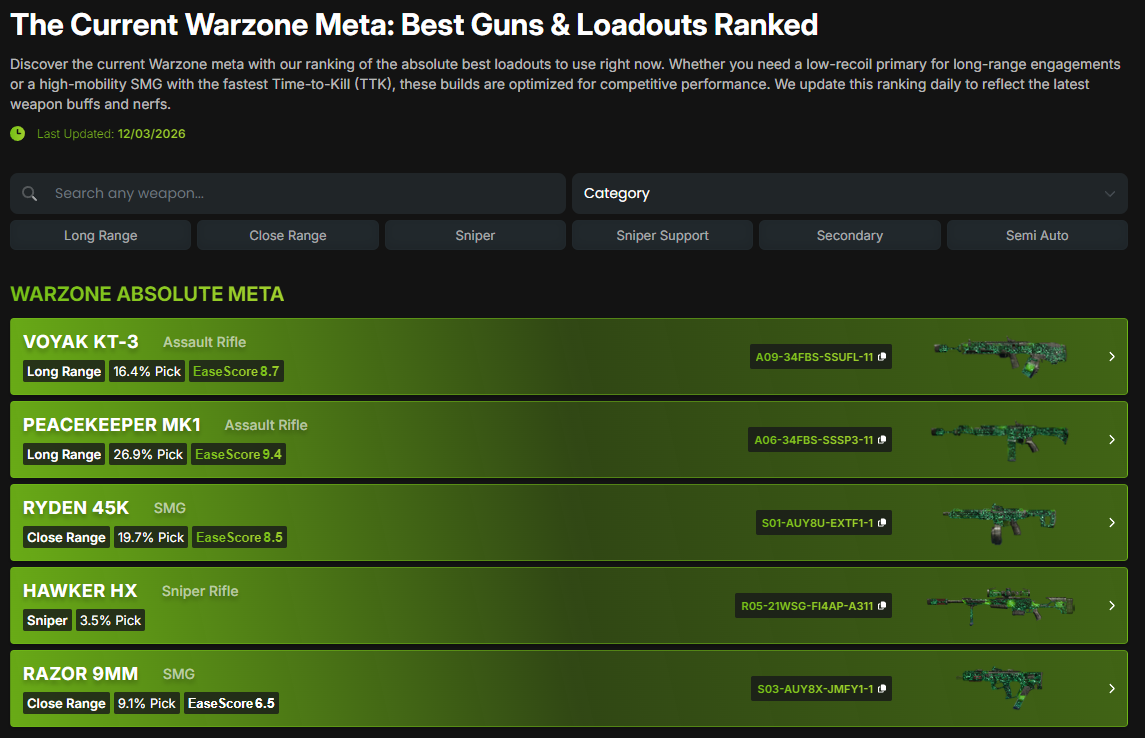
Task: Click the RAZOR 9MM EaseScore badge
Action: coord(231,703)
